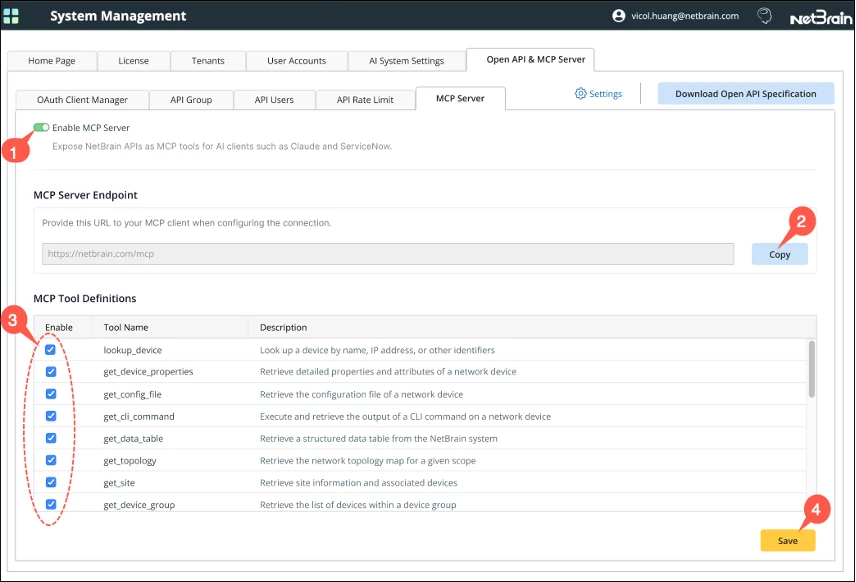Open the API Users tab
Screen dimensions: 856x582
coord(274,100)
